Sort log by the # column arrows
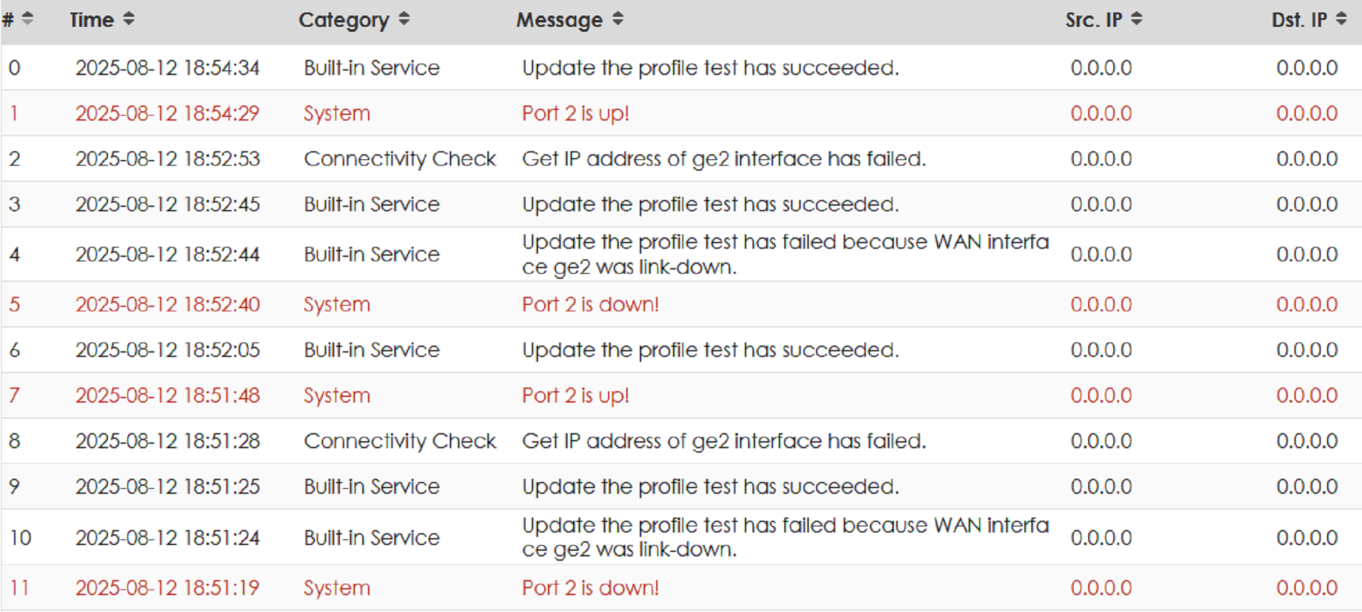 click(x=27, y=19)
